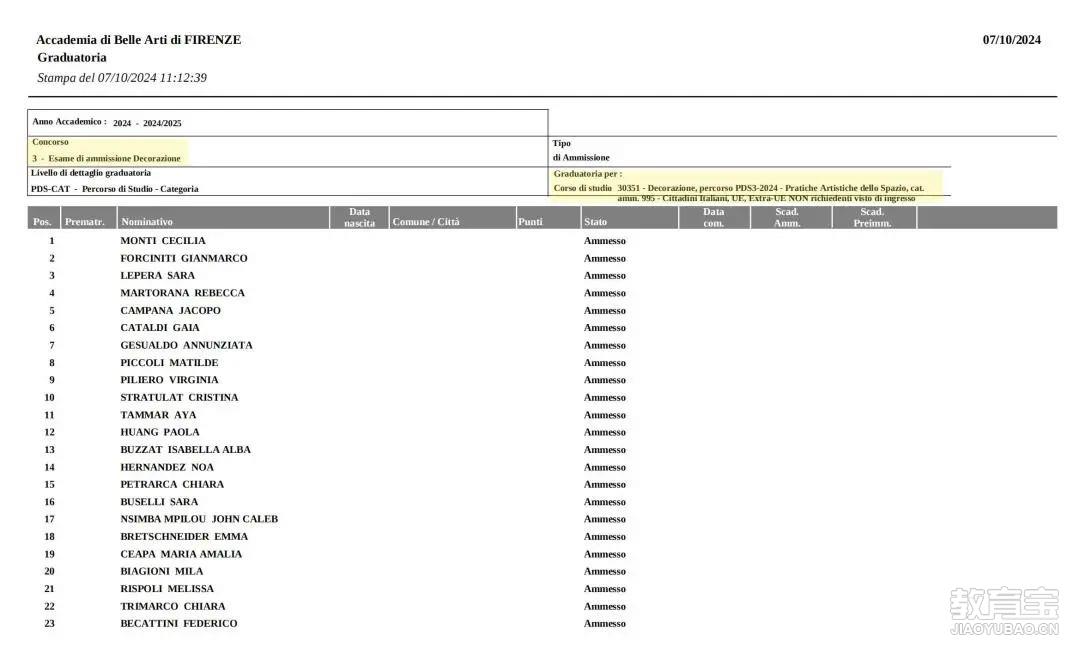Click position number 1 in first row

tap(51, 240)
